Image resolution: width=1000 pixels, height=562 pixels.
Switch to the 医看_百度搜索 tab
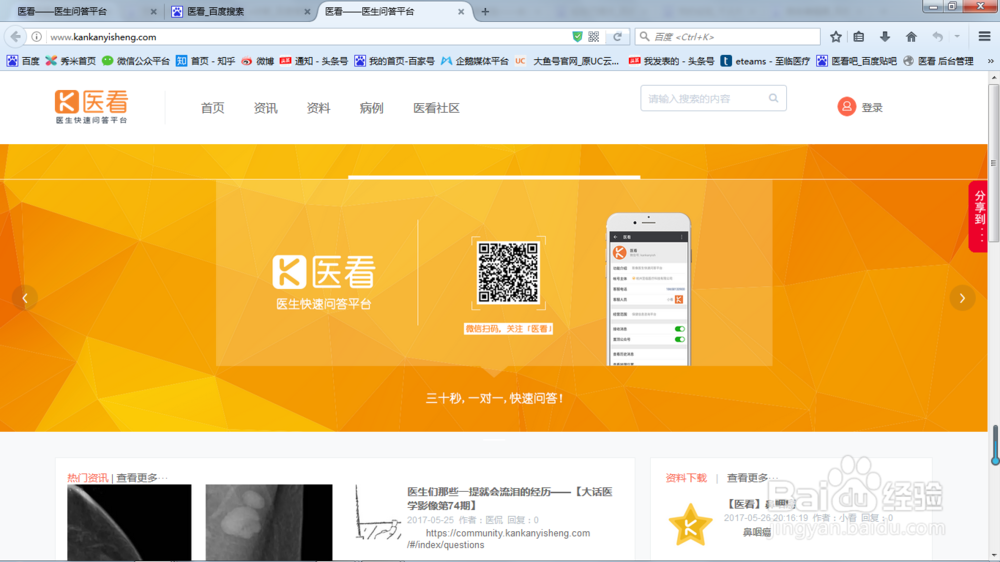tap(240, 11)
